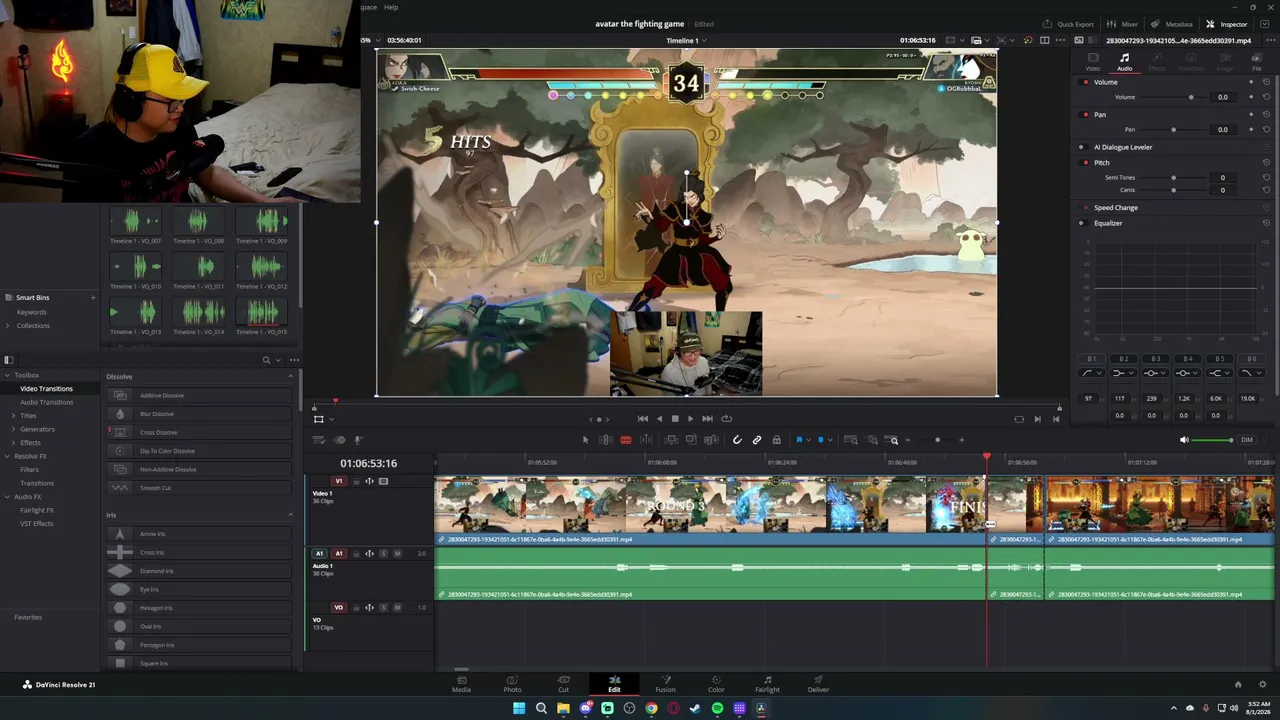This screenshot has width=1280, height=720.
Task: Select Audio Transitions in Toolbox
Action: tap(46, 402)
